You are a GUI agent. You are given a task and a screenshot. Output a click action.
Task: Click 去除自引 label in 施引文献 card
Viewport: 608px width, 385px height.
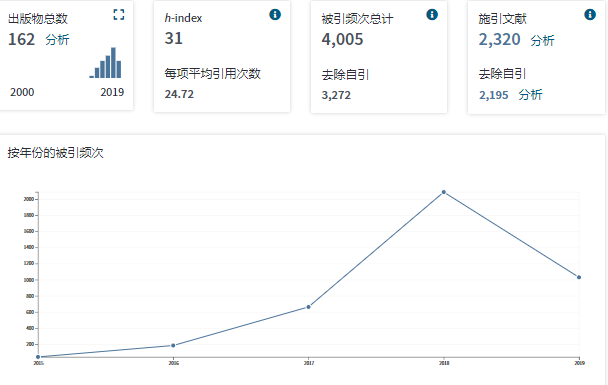[503, 74]
